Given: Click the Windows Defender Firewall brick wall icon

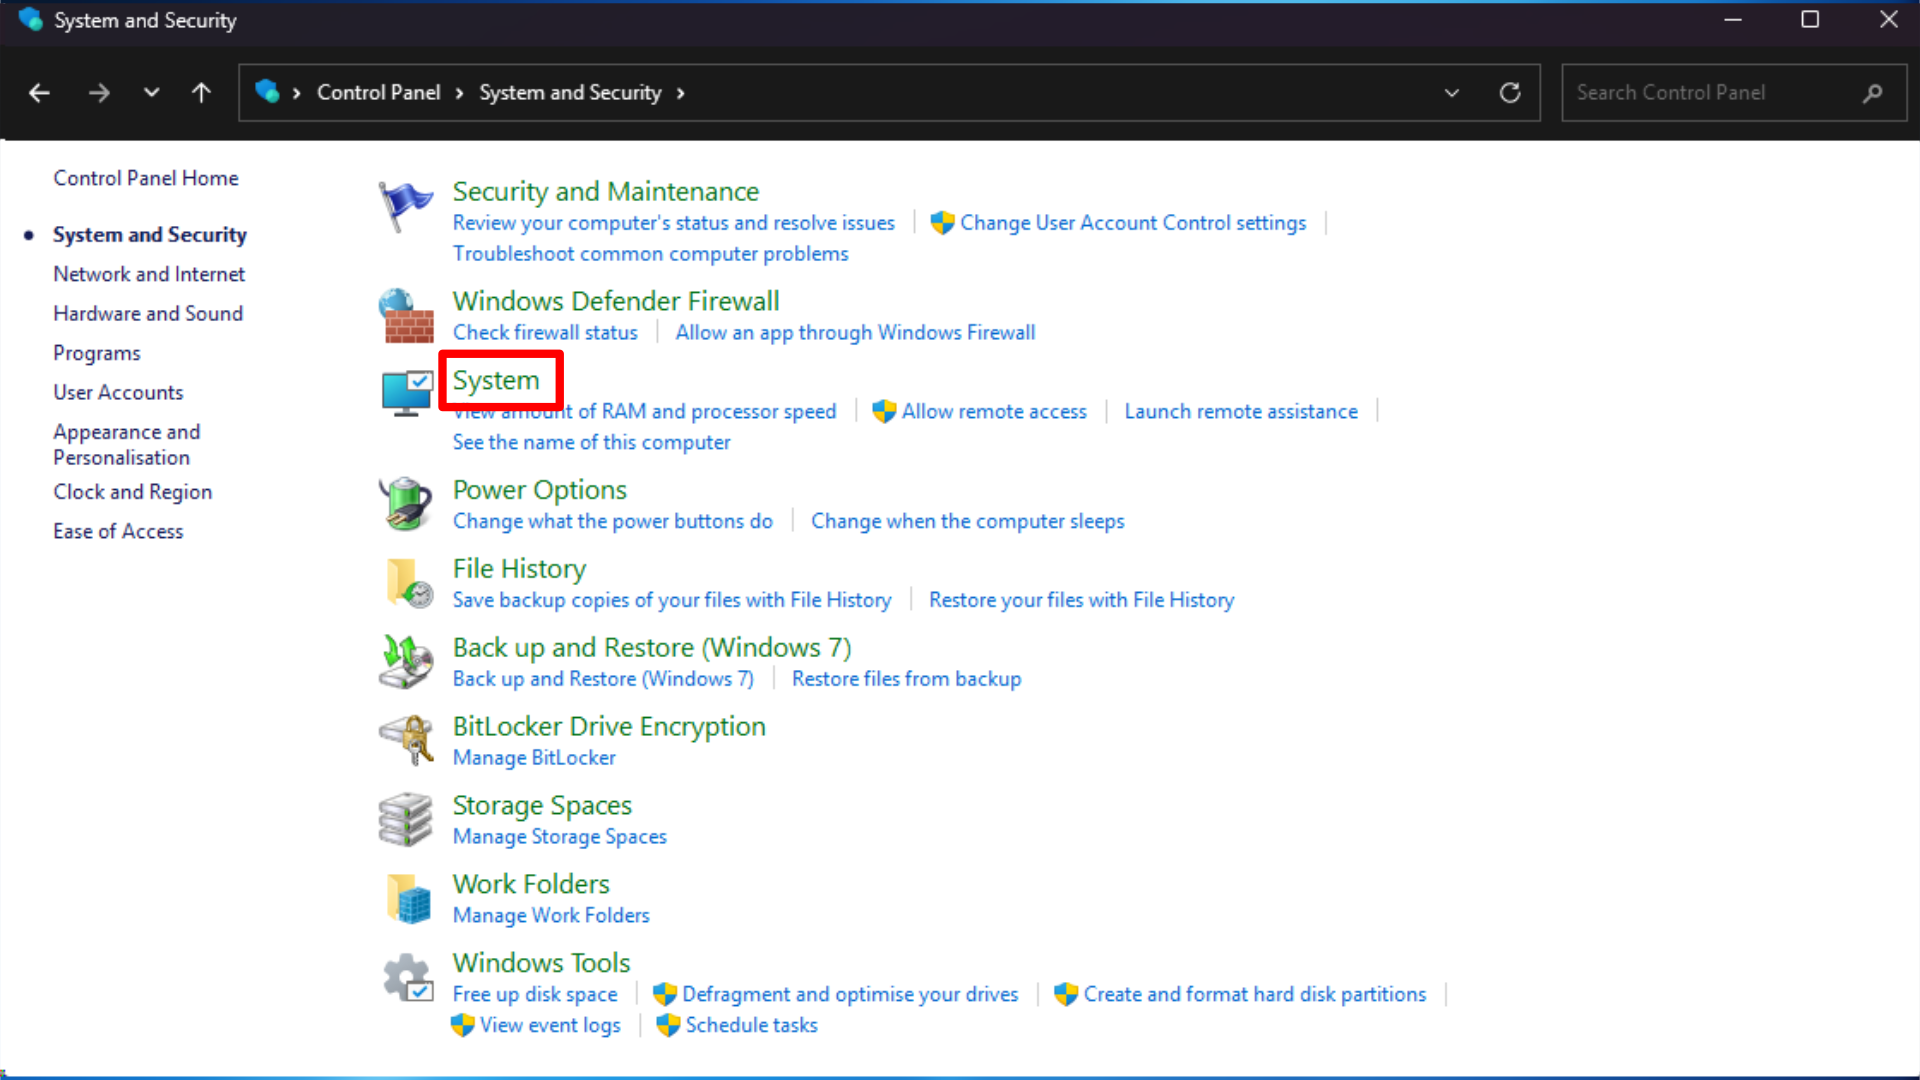Looking at the screenshot, I should click(405, 316).
